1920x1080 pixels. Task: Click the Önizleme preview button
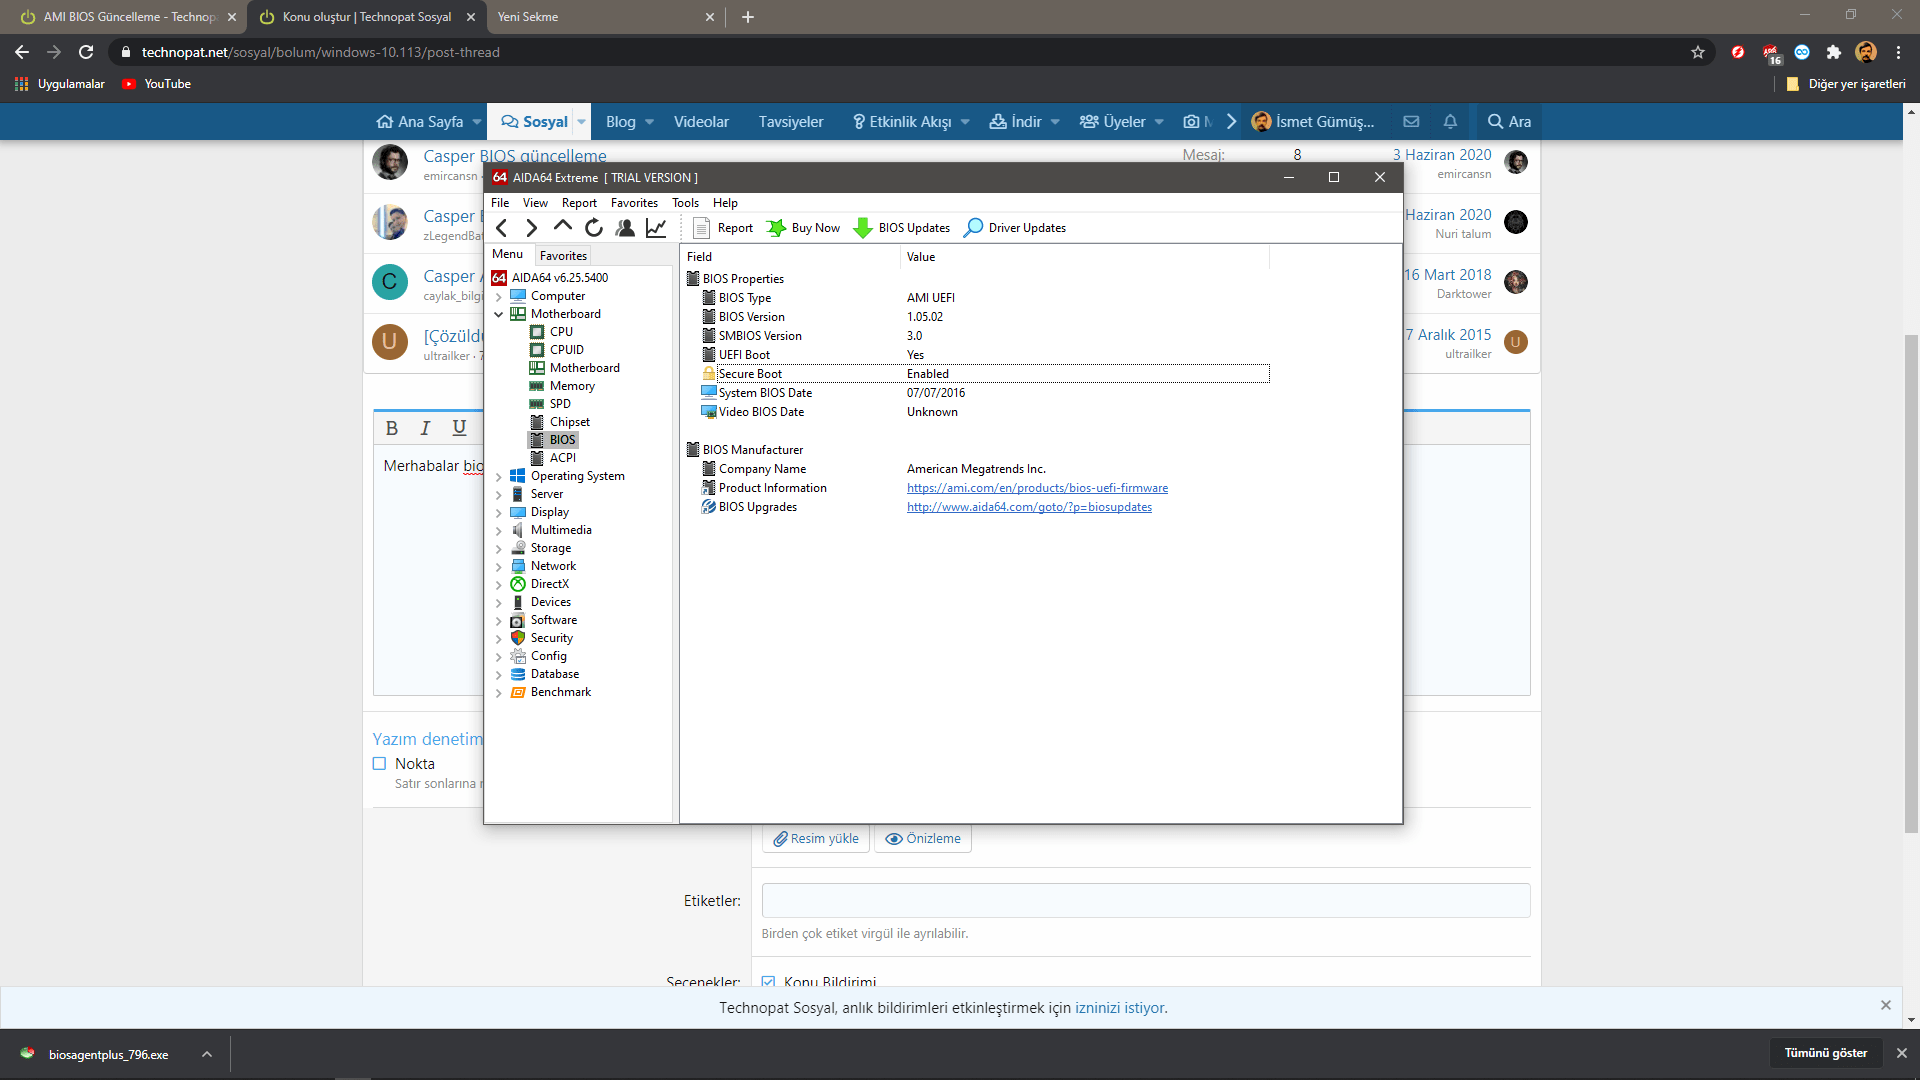[x=922, y=839]
